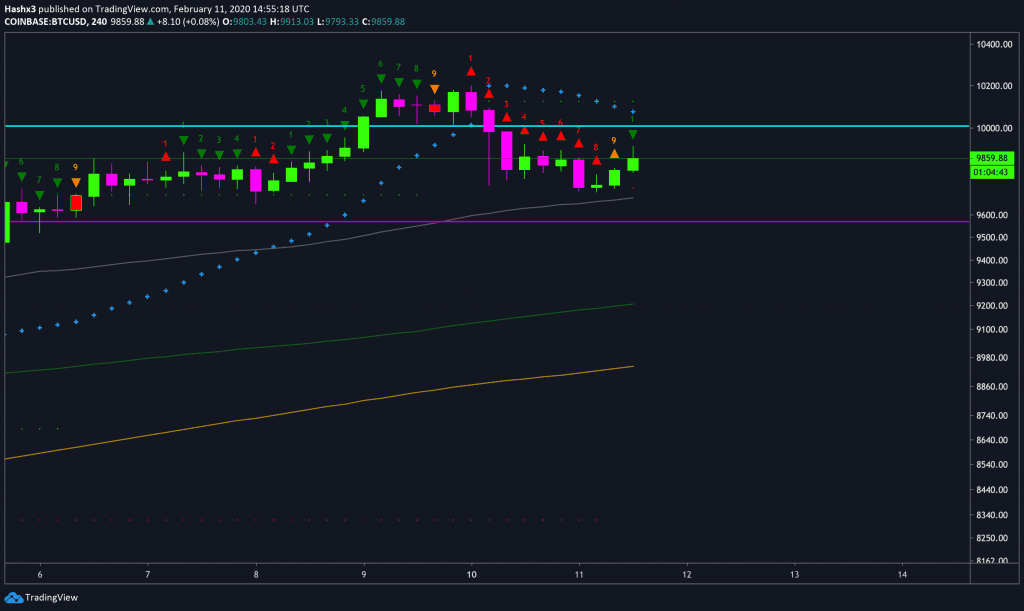Click the 8540.00 price axis label
This screenshot has width=1024, height=611.
click(x=992, y=465)
